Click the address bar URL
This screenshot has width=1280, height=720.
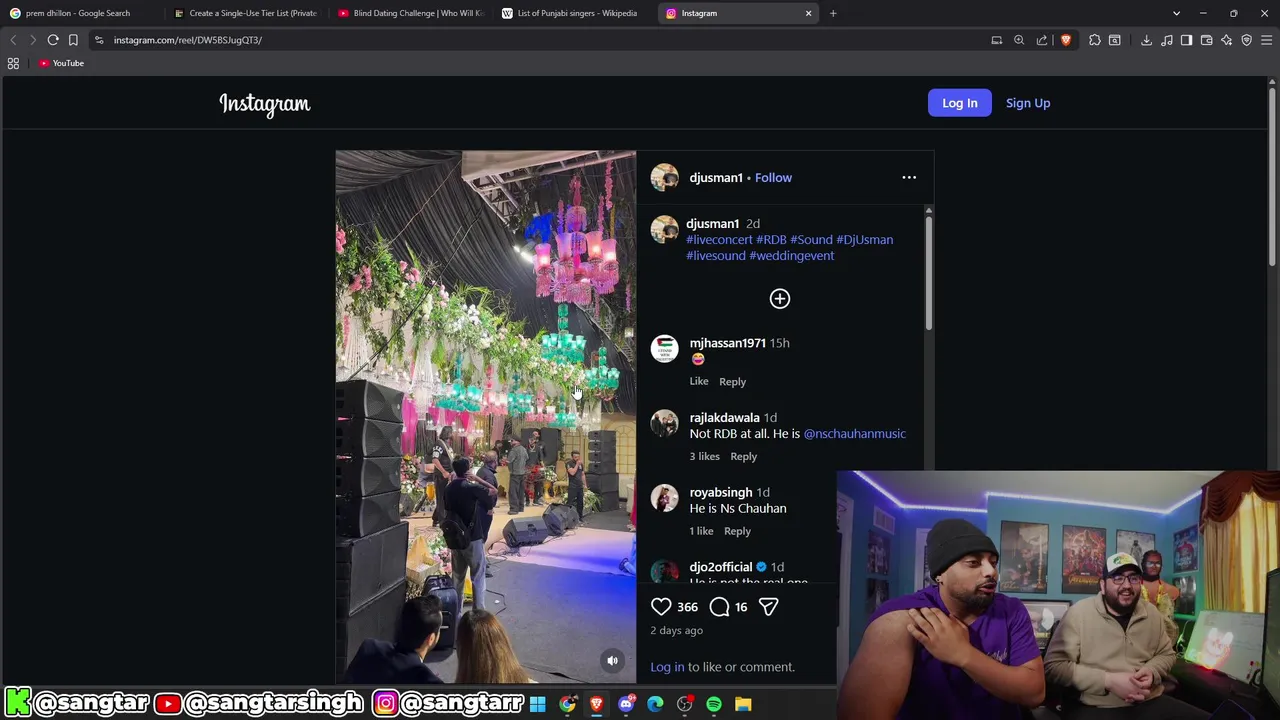(188, 40)
